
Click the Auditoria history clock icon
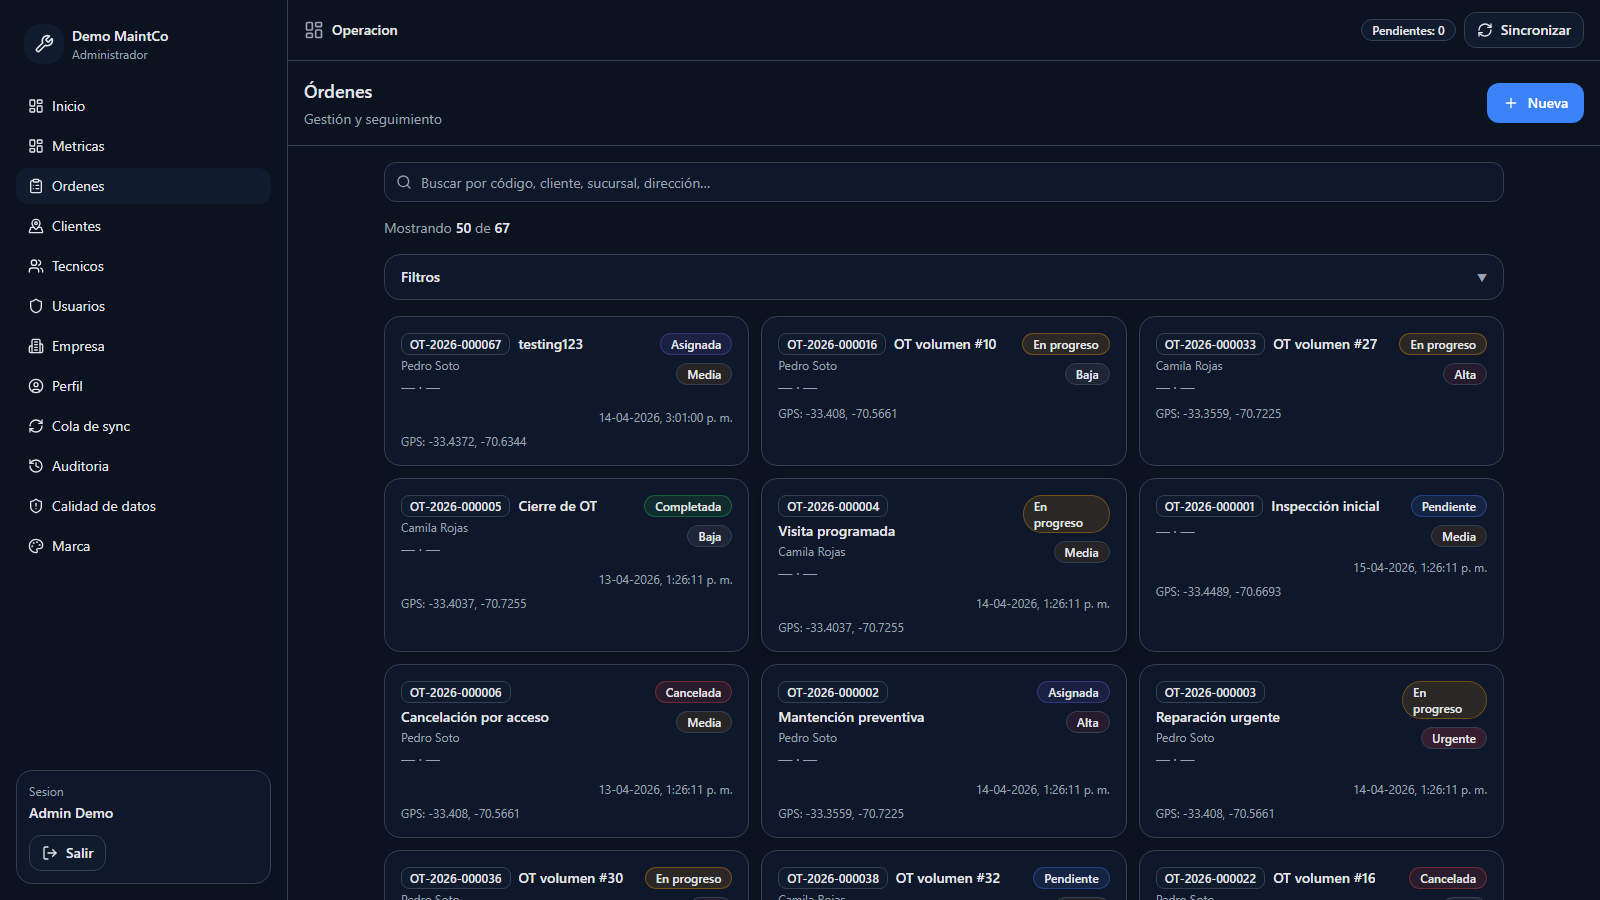point(36,466)
